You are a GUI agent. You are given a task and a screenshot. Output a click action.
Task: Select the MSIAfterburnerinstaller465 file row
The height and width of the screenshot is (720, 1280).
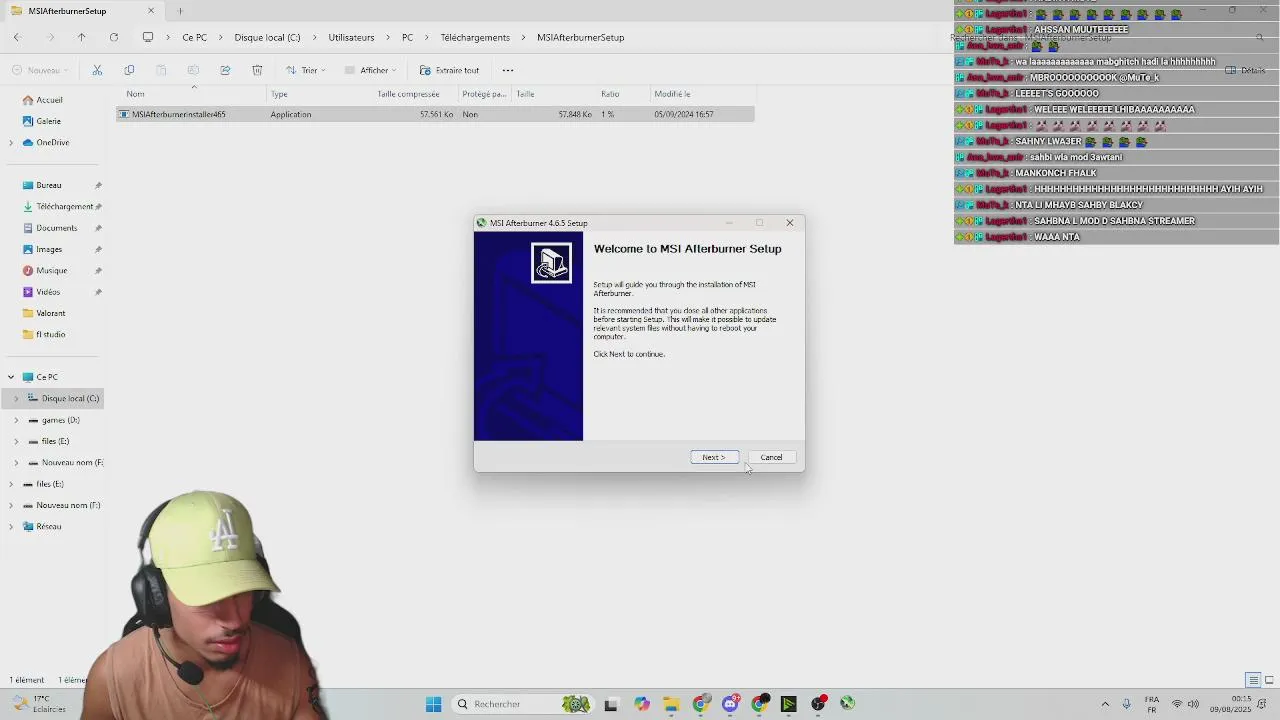pyautogui.click(x=435, y=114)
